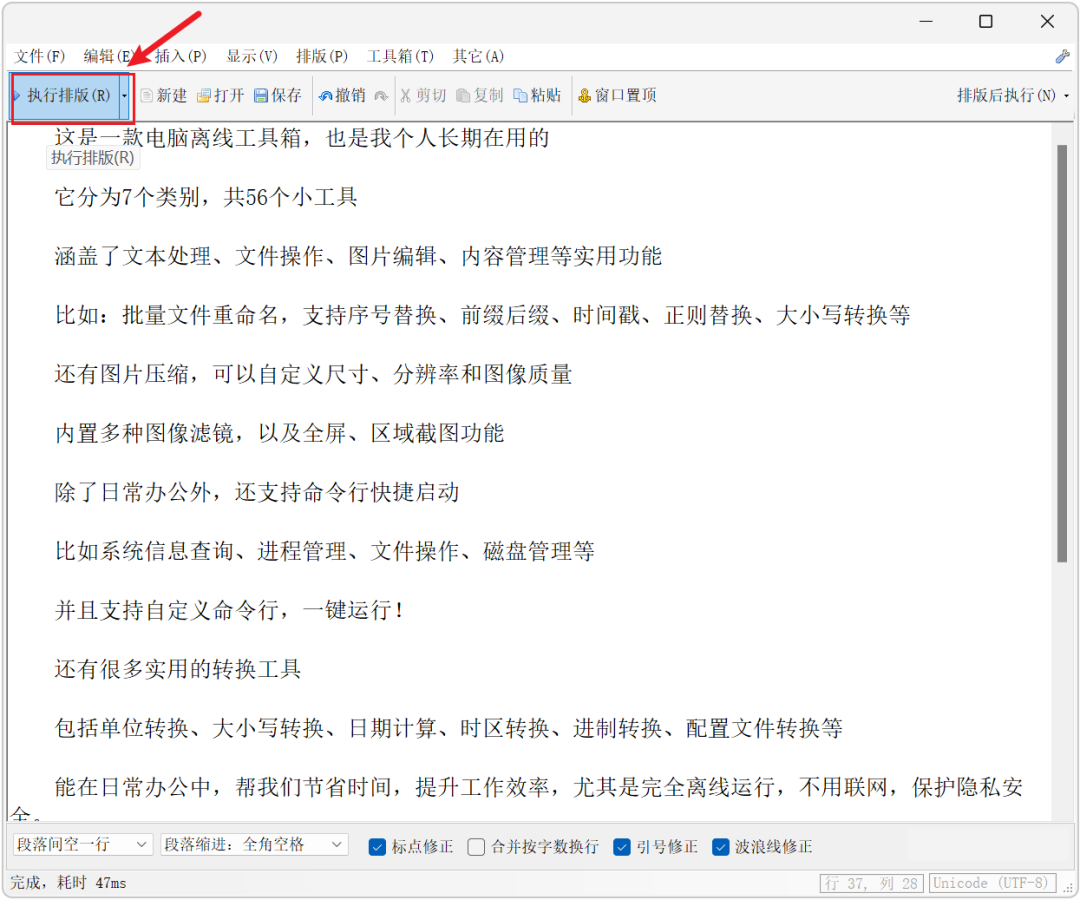Open the 工具箱(T) menu

click(400, 56)
